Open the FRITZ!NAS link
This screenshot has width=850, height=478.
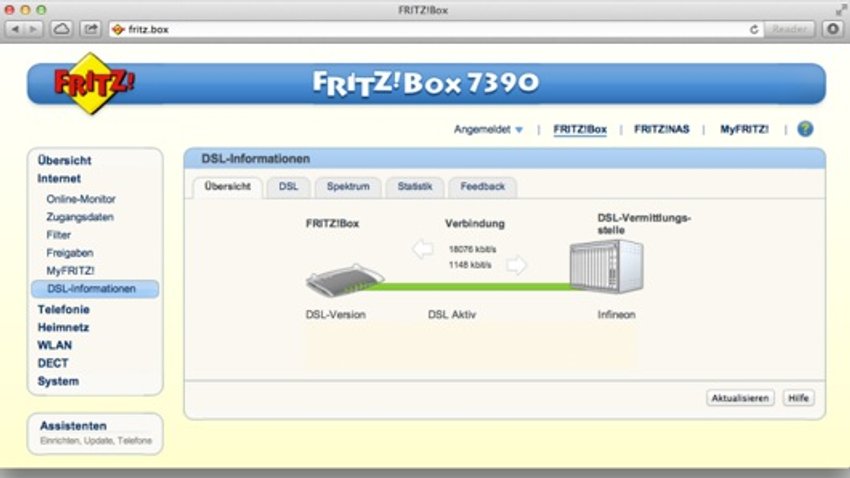(661, 130)
